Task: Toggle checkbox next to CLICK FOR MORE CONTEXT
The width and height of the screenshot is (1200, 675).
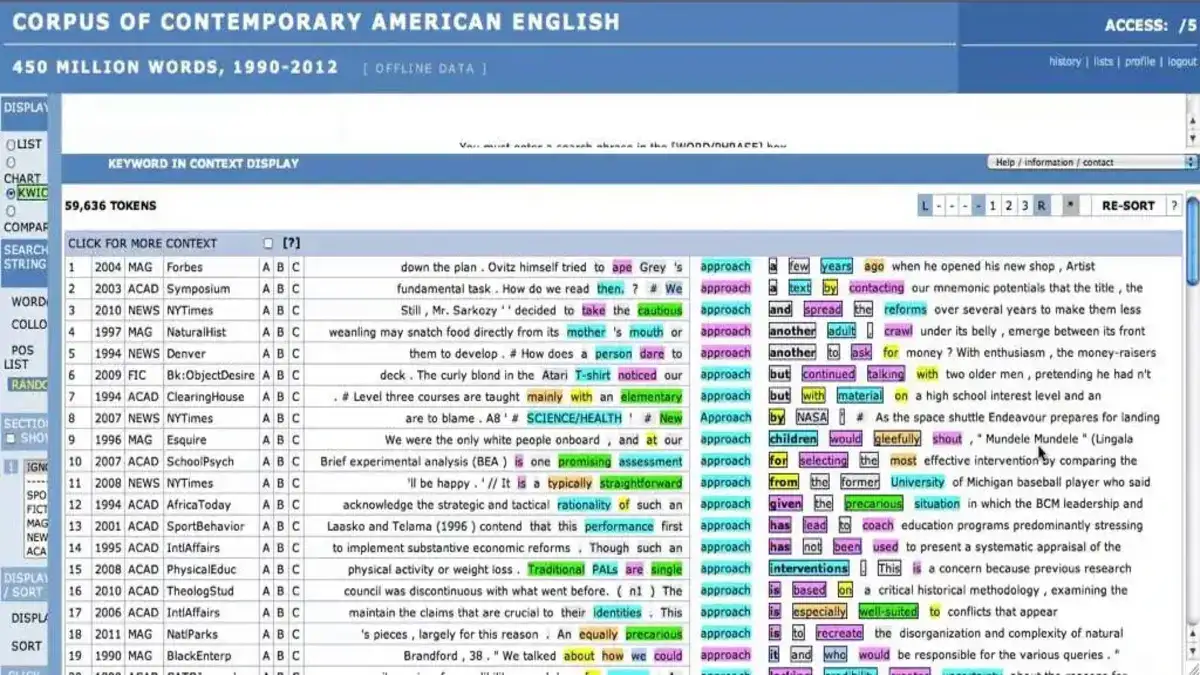Action: coord(268,242)
